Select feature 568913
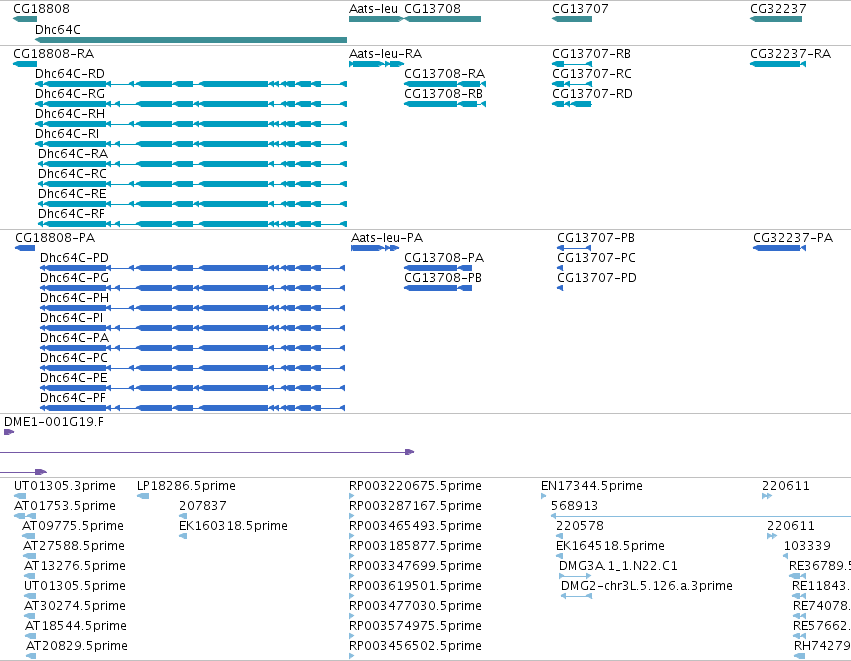851x661 pixels. point(574,506)
